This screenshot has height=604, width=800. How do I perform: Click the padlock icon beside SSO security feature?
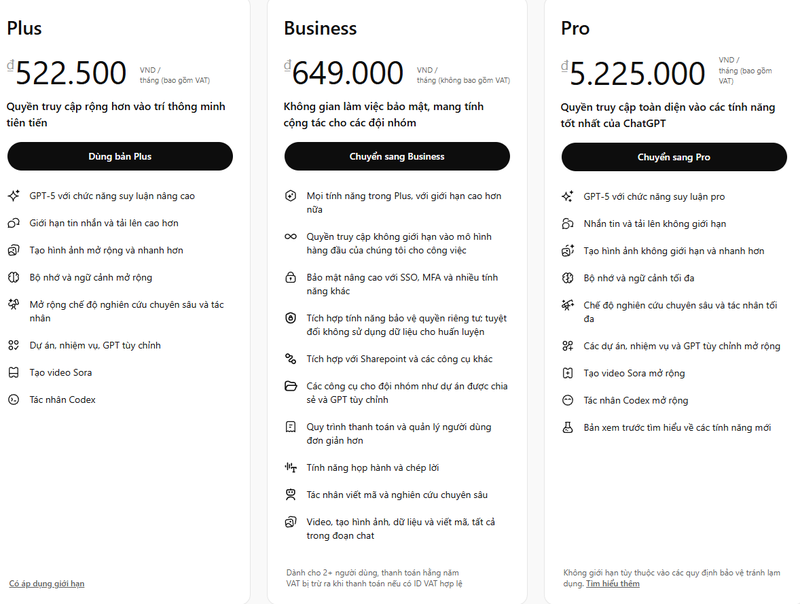[291, 277]
